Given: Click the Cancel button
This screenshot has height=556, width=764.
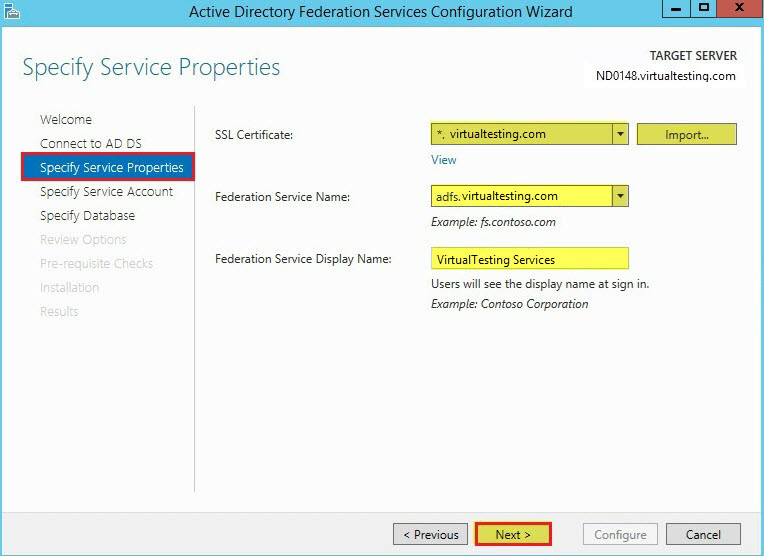Looking at the screenshot, I should pos(703,535).
